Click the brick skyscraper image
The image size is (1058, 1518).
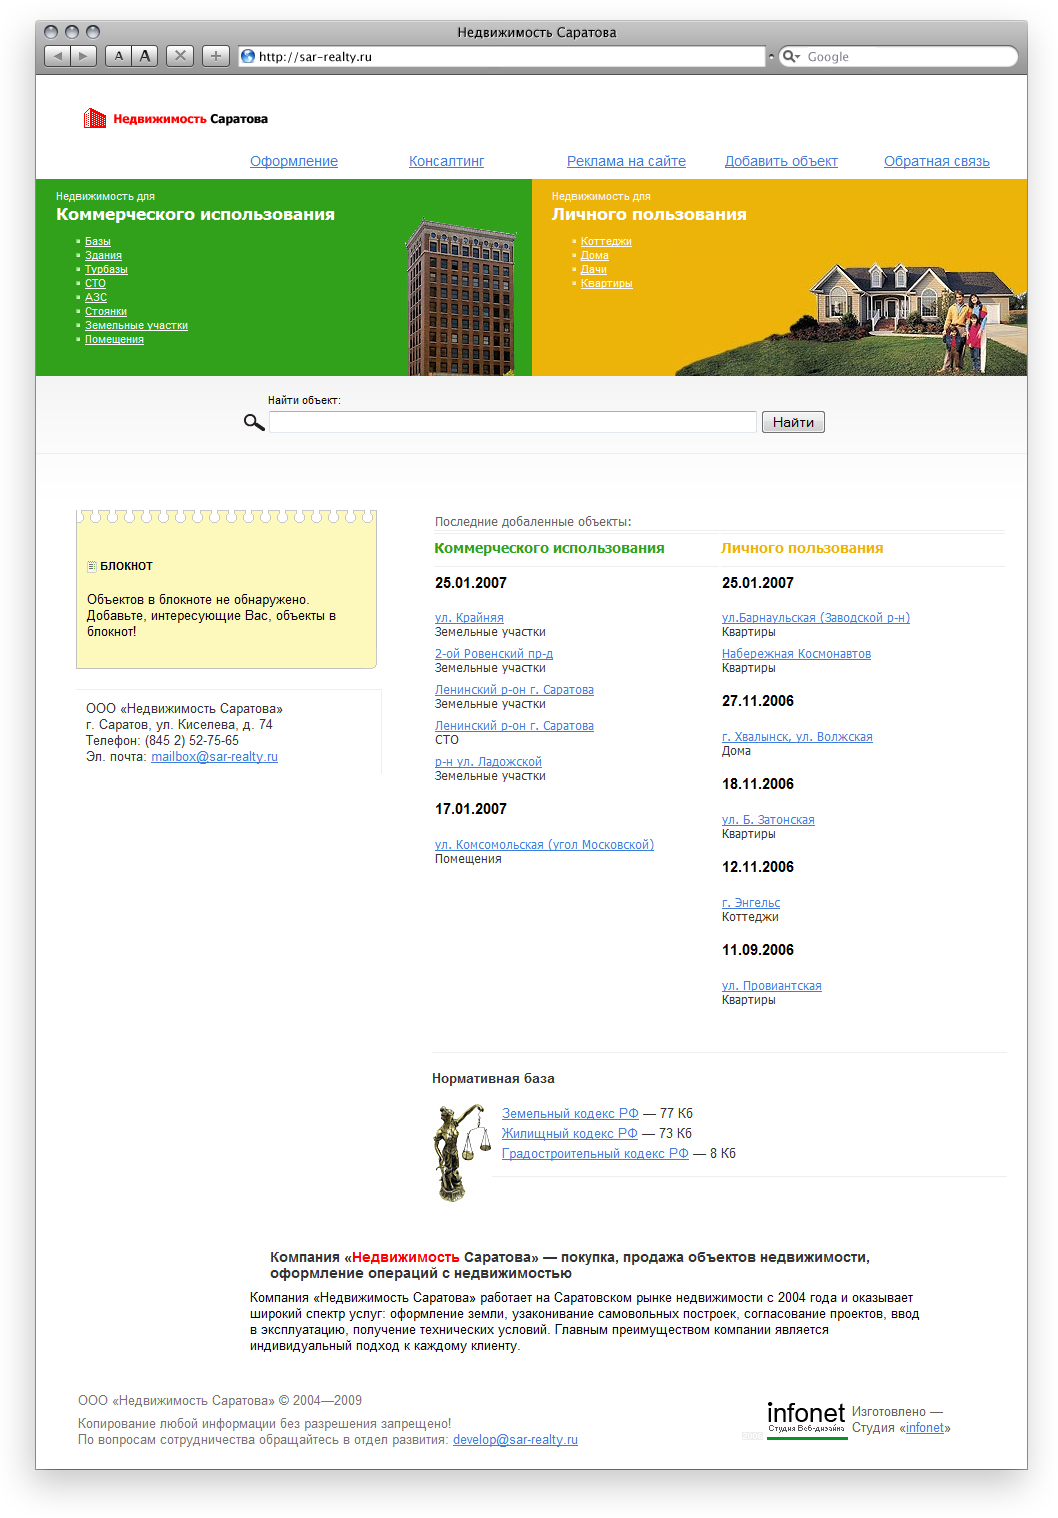pos(461,297)
